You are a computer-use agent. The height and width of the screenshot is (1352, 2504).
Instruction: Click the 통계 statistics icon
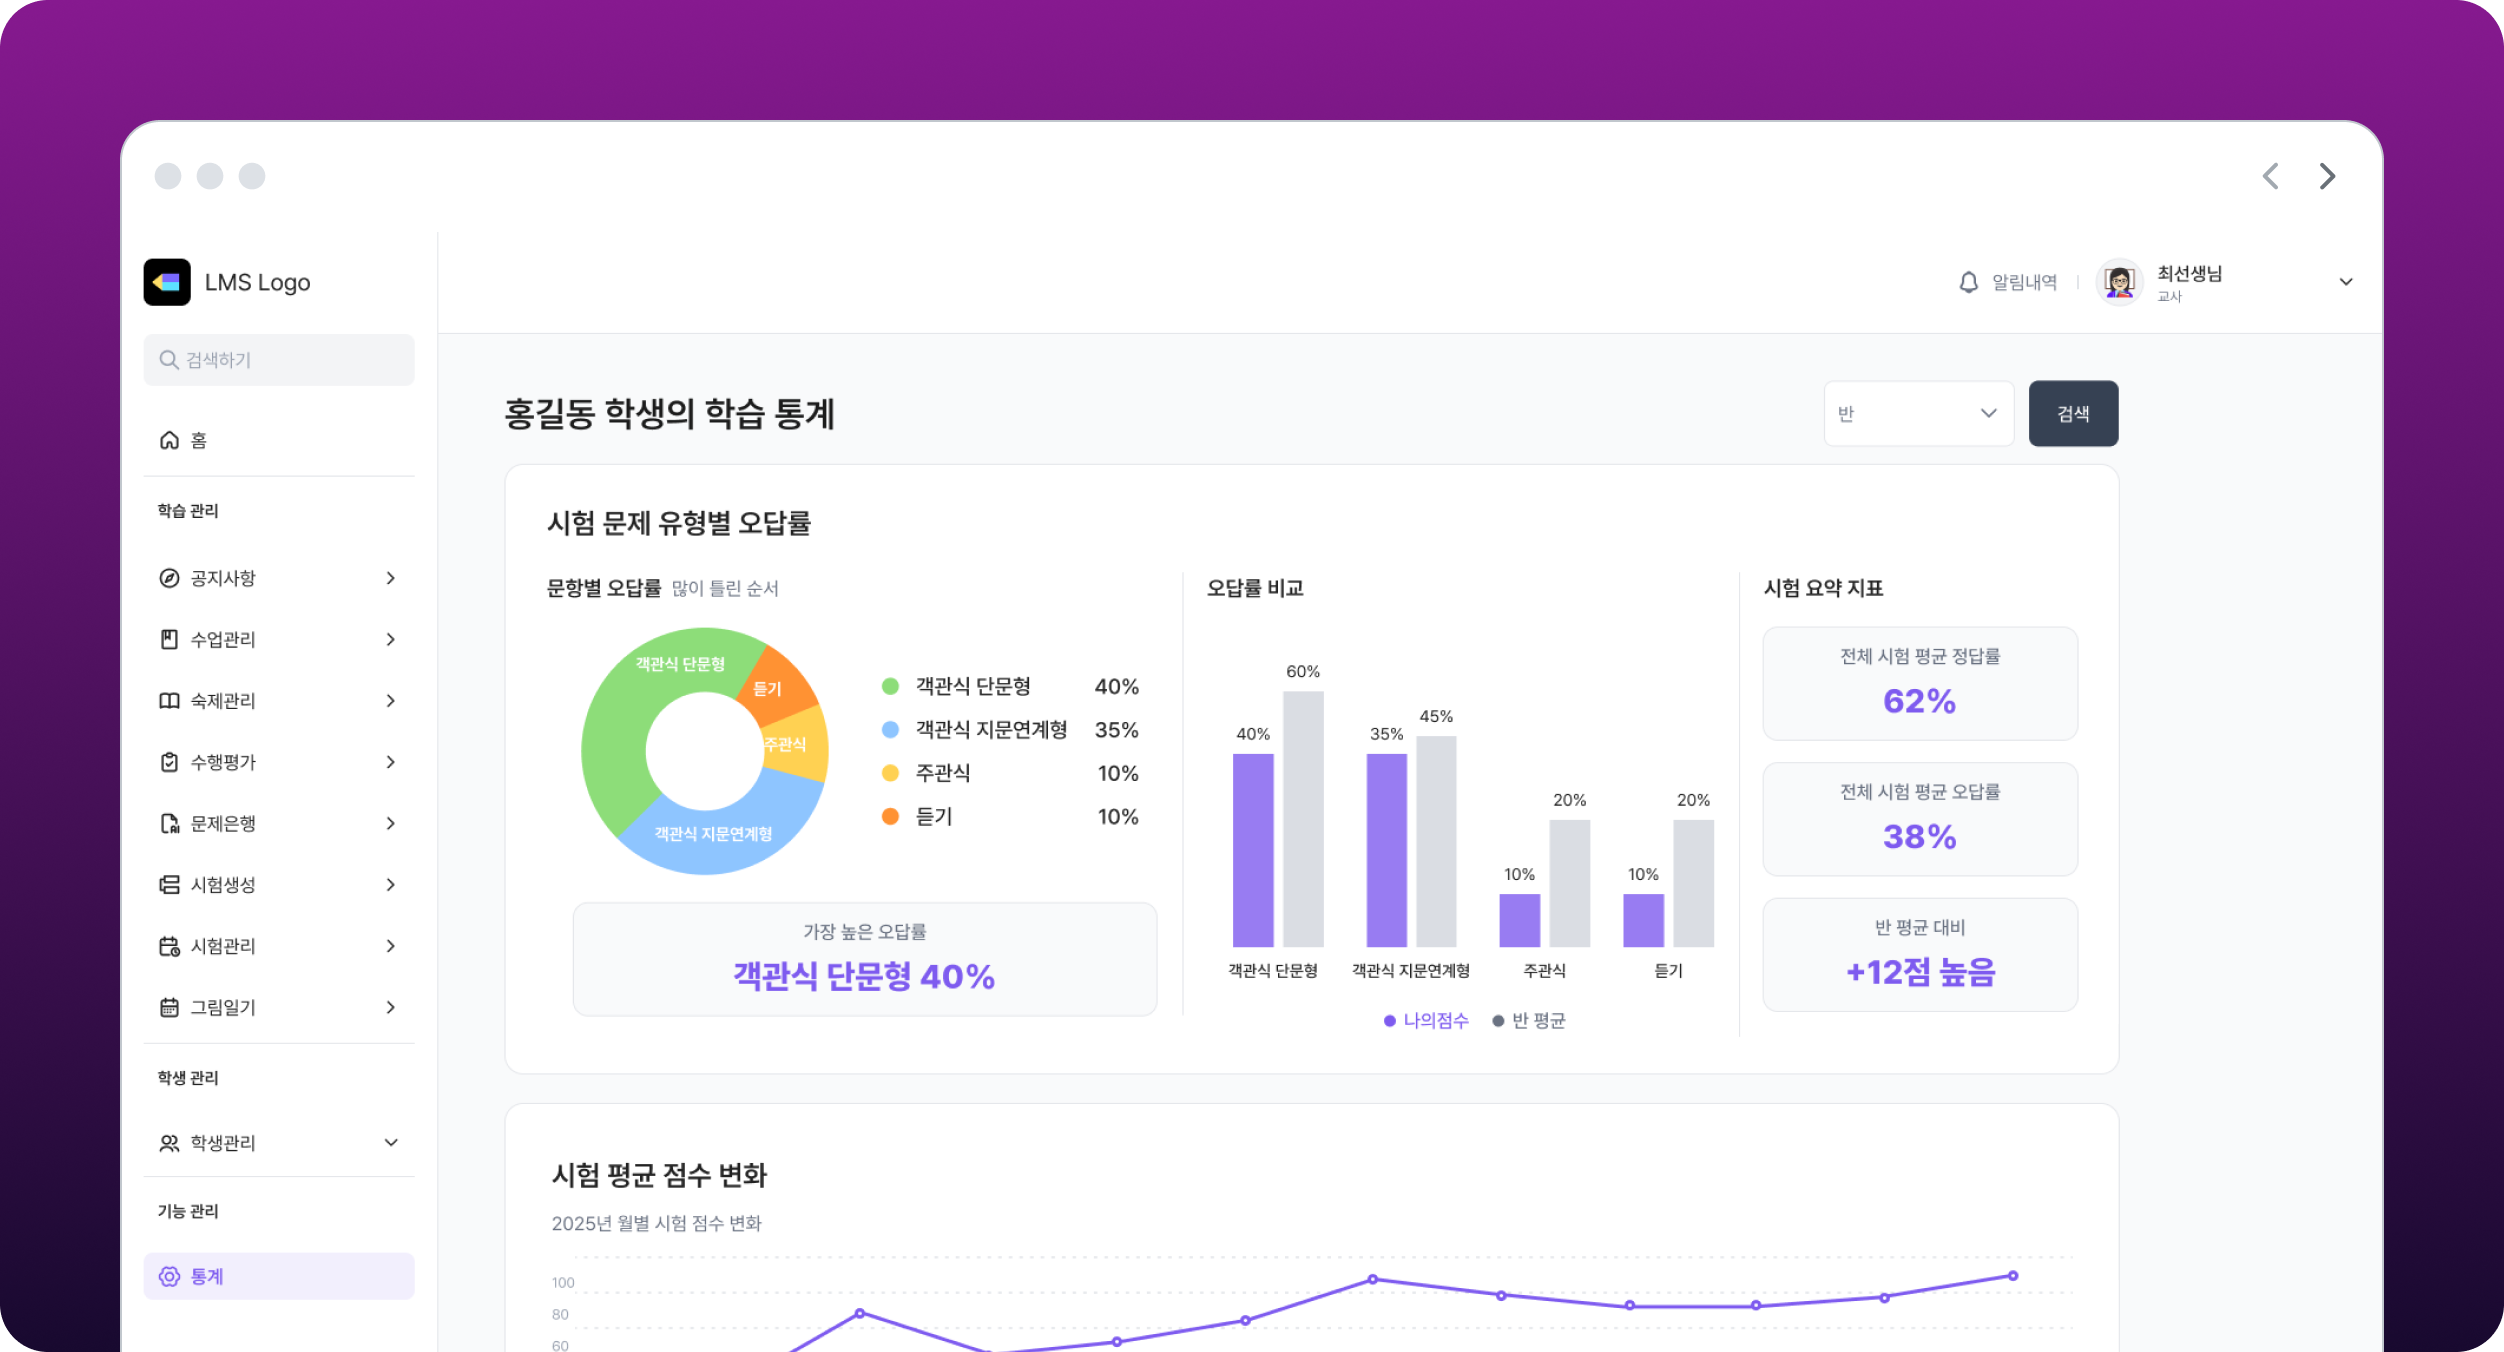169,1276
